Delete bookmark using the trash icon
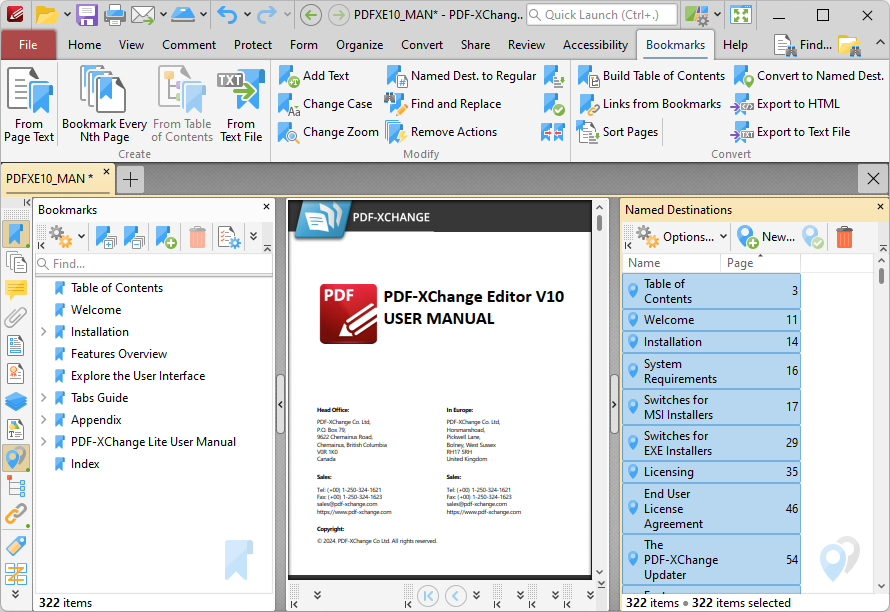Screen dimensions: 890x612 pyautogui.click(x=197, y=237)
